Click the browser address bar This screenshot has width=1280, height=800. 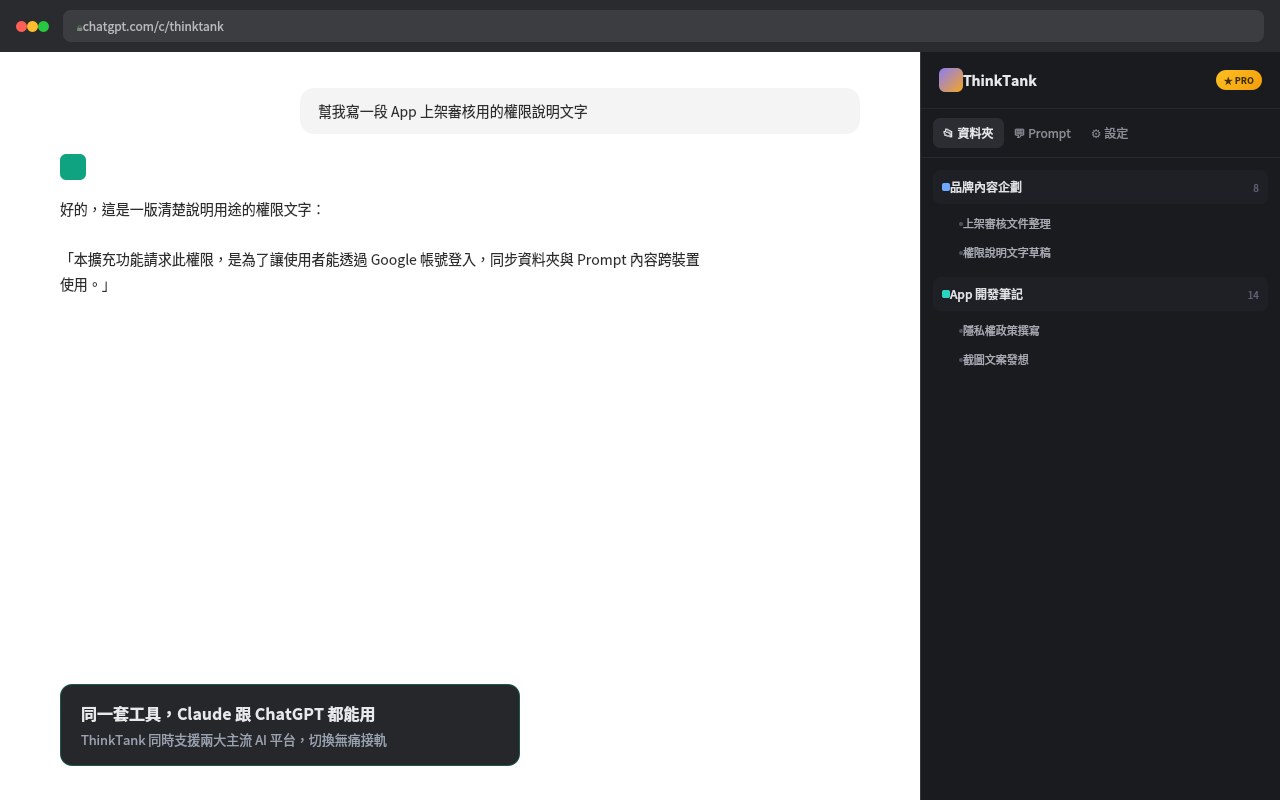point(663,26)
